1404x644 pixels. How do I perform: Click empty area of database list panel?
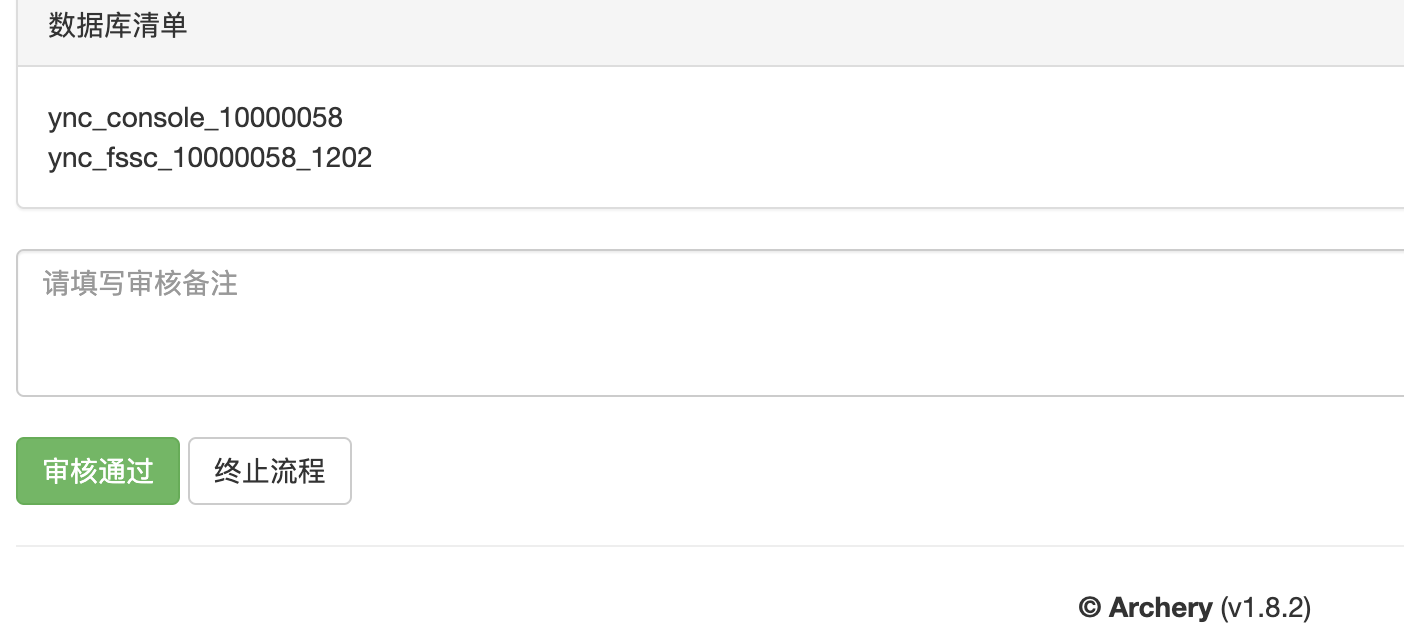(x=850, y=138)
